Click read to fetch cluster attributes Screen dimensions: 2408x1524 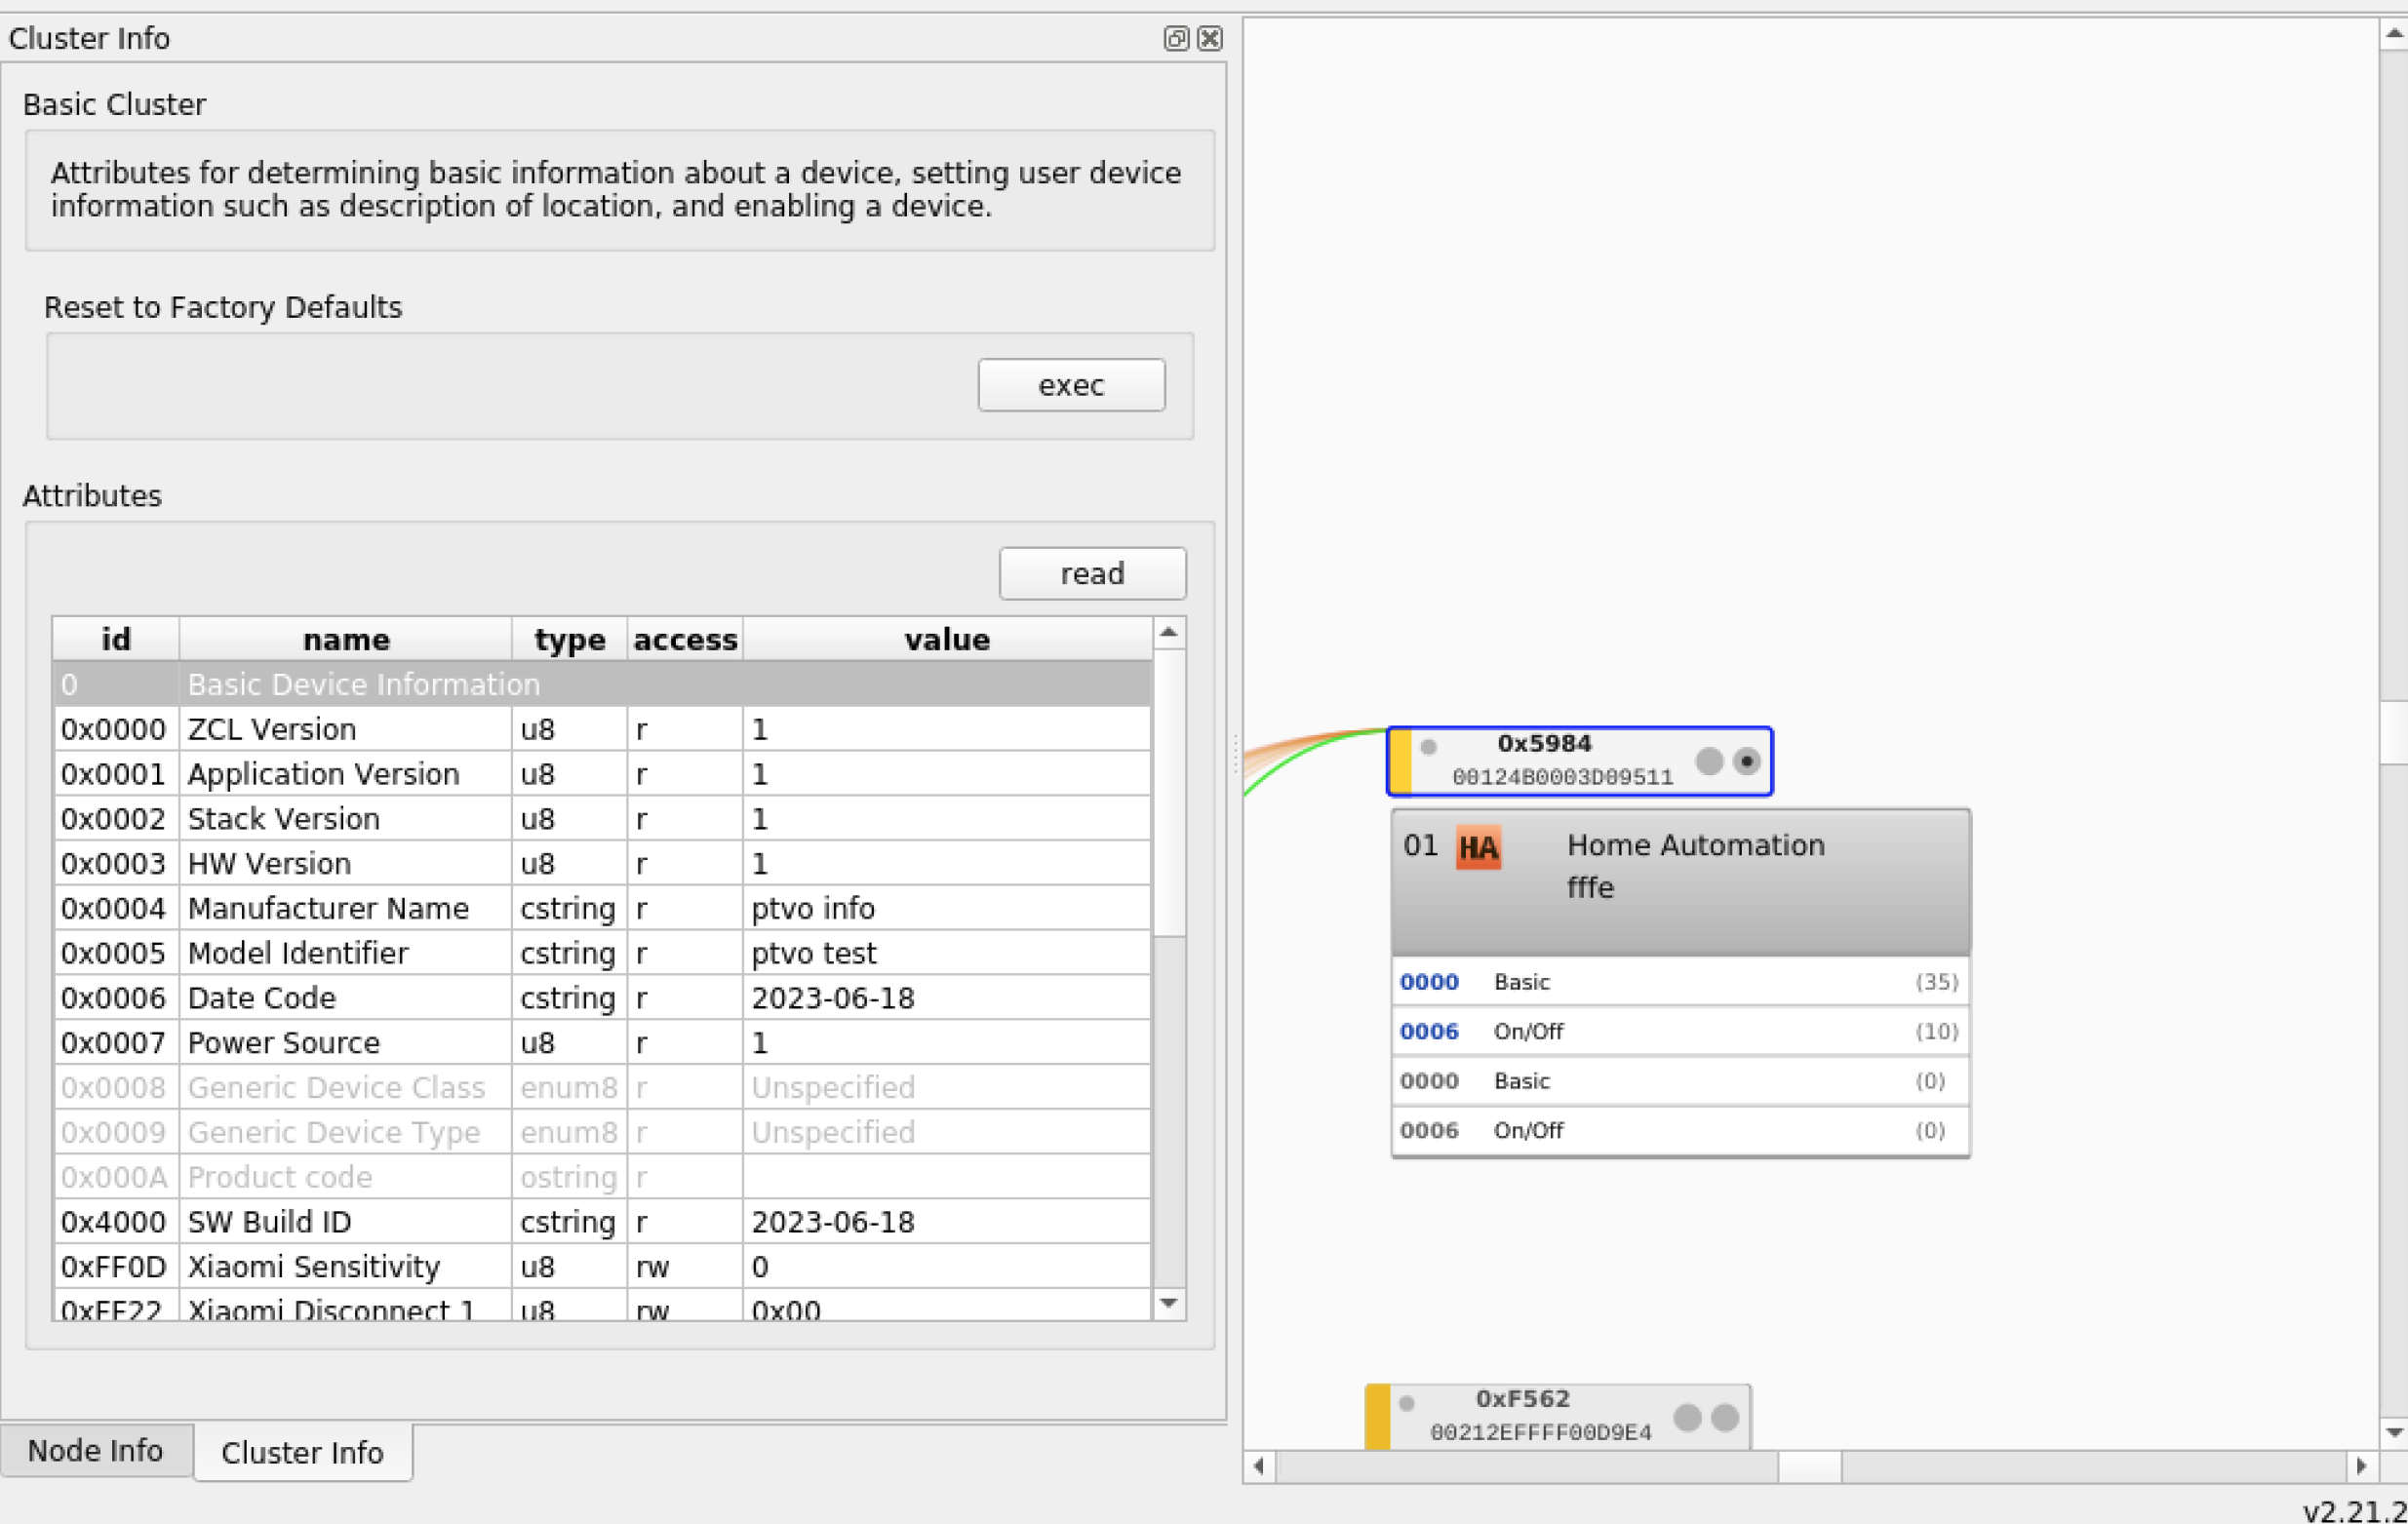click(1092, 573)
